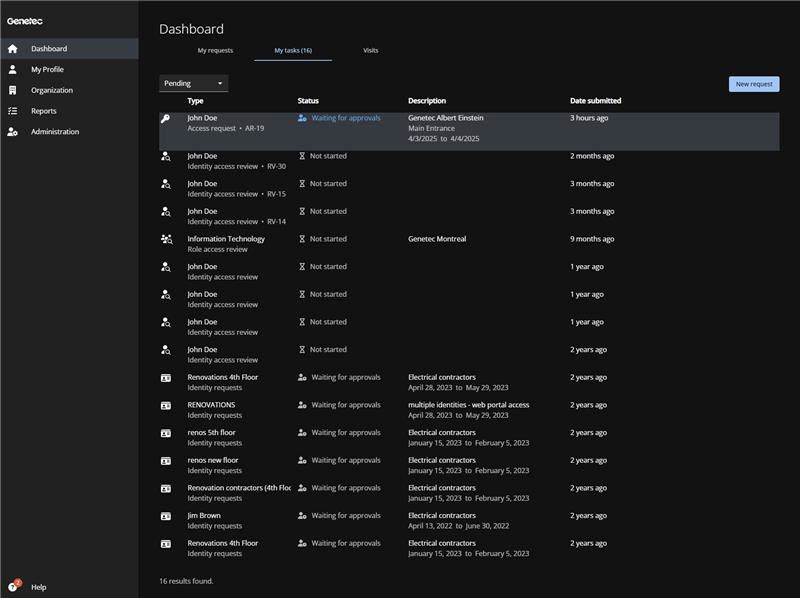Open the Visits tab
The image size is (800, 598).
click(x=369, y=50)
